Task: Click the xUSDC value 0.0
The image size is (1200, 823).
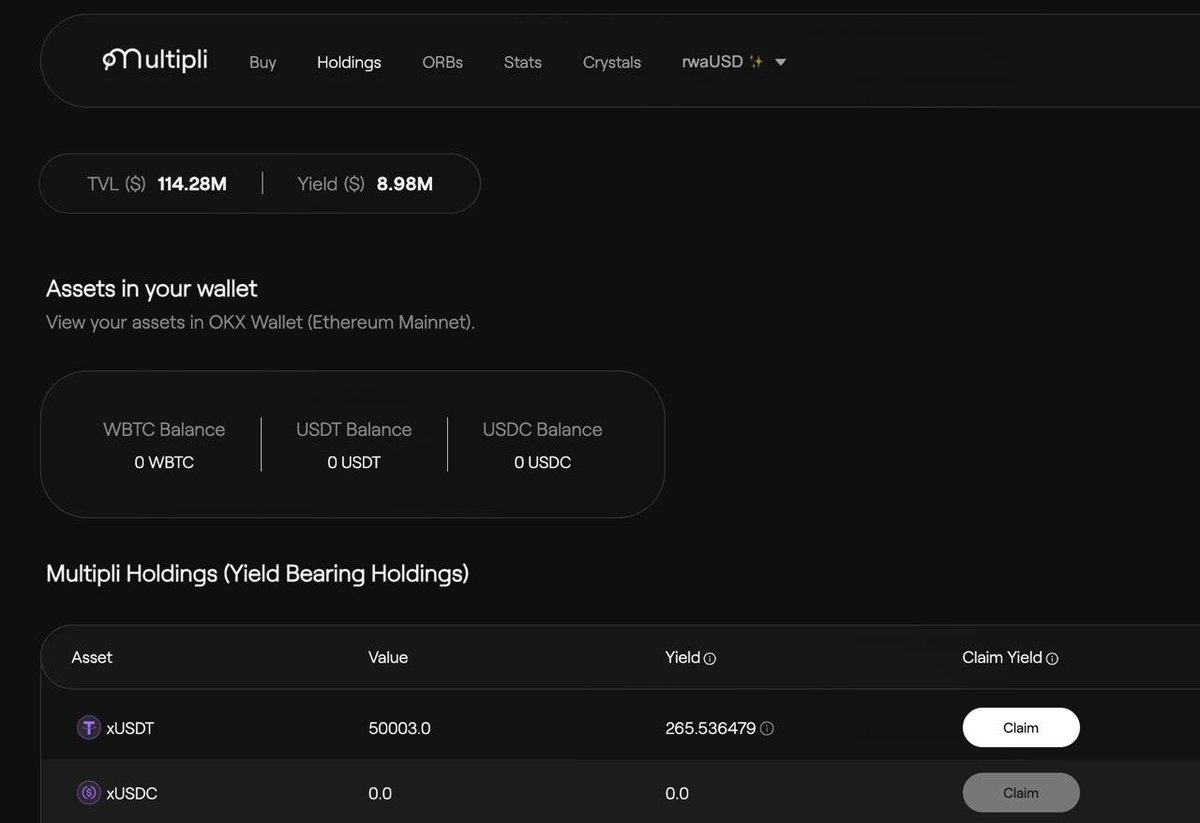Action: [380, 793]
